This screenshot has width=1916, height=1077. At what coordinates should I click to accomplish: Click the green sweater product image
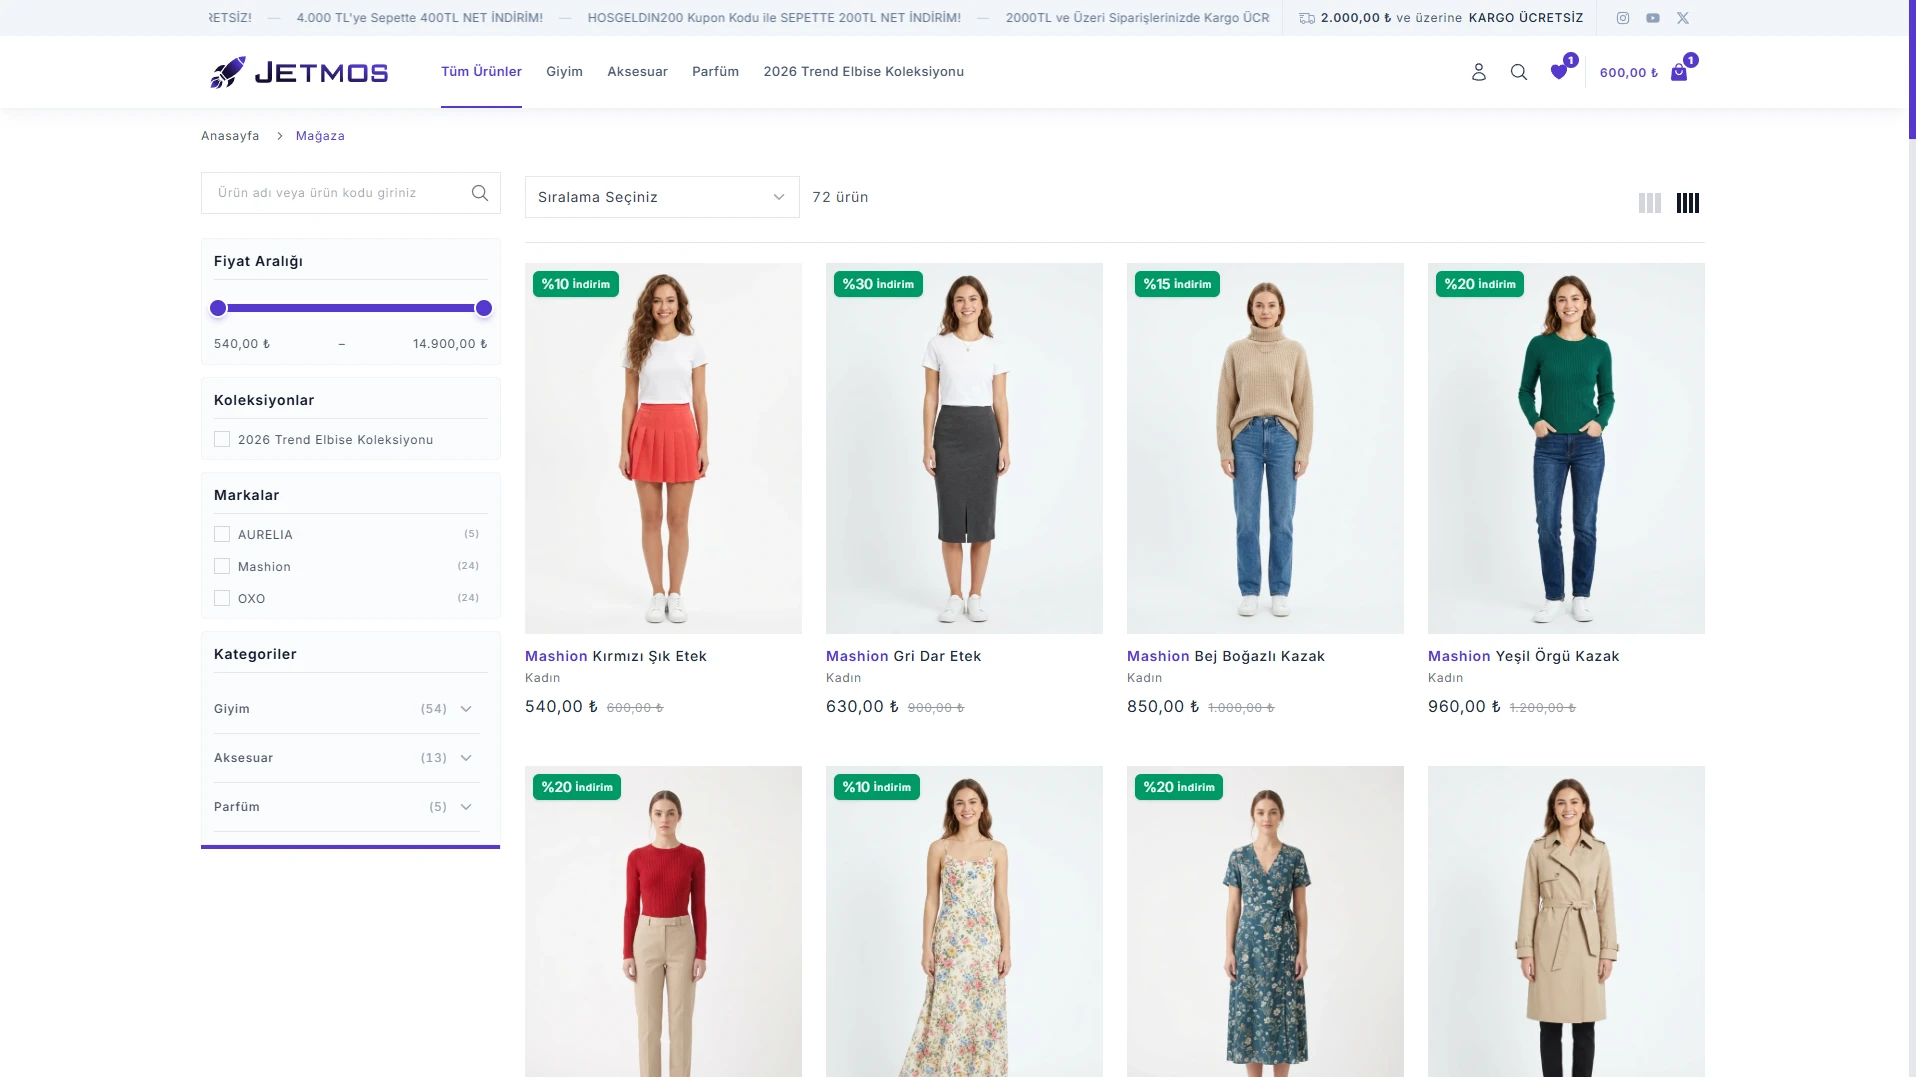click(x=1566, y=448)
